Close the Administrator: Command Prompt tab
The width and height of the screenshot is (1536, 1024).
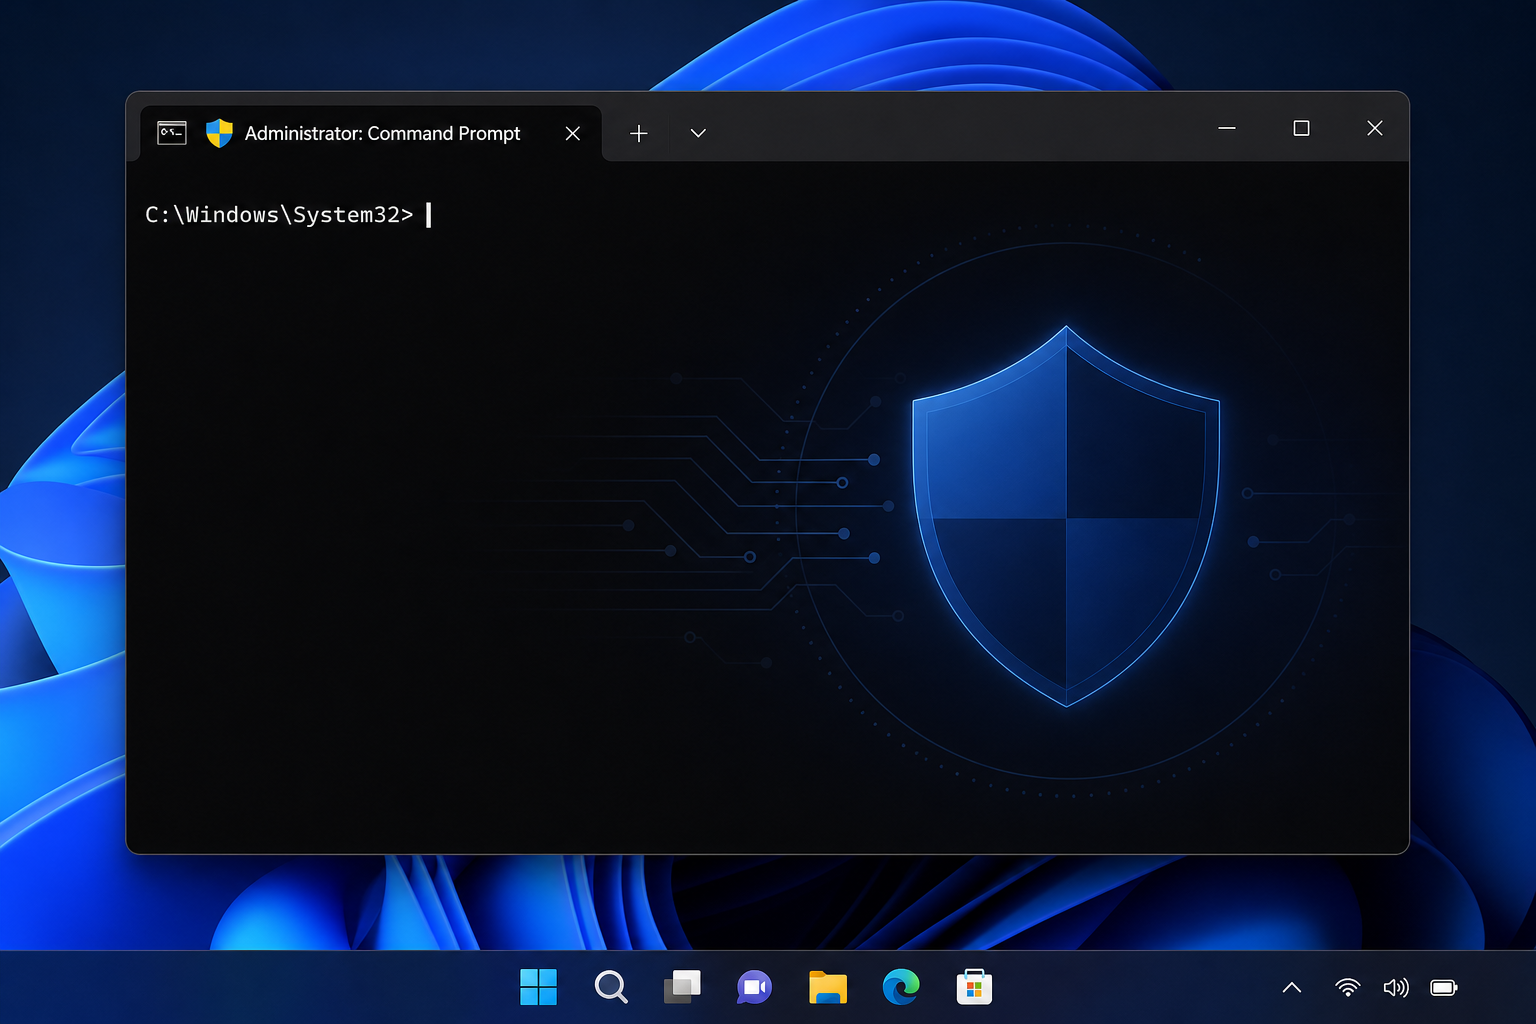coord(573,133)
